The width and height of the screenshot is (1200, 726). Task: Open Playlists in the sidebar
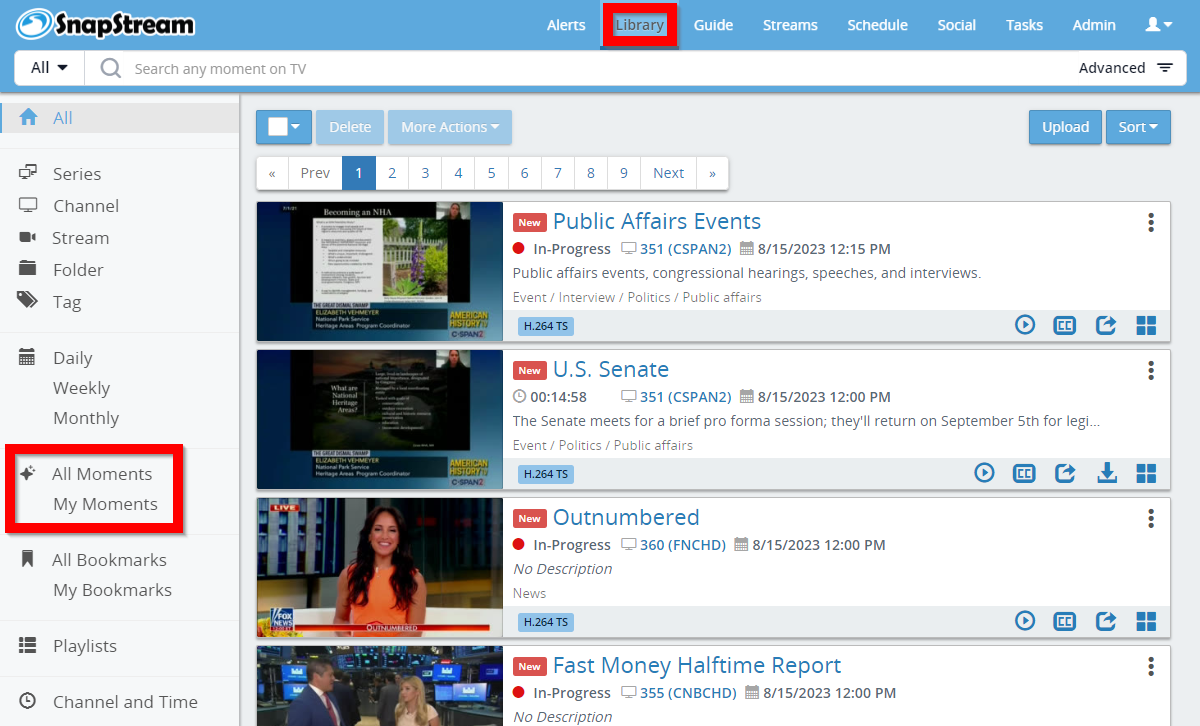pos(85,646)
